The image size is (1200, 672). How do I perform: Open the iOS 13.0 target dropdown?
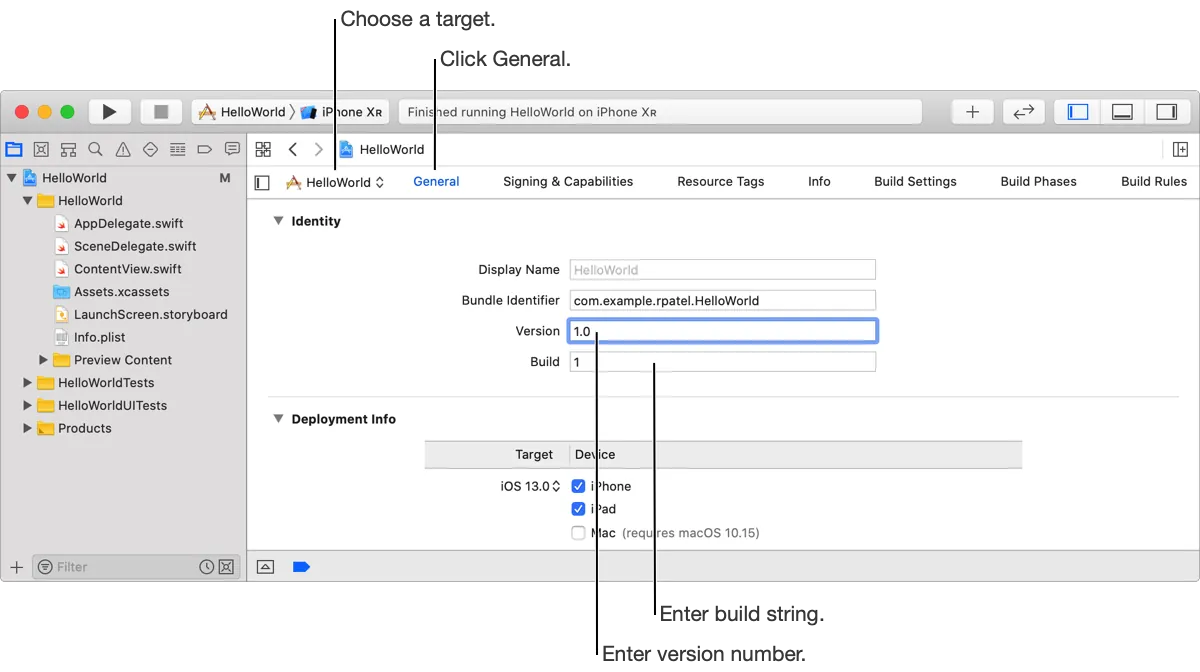[x=530, y=486]
